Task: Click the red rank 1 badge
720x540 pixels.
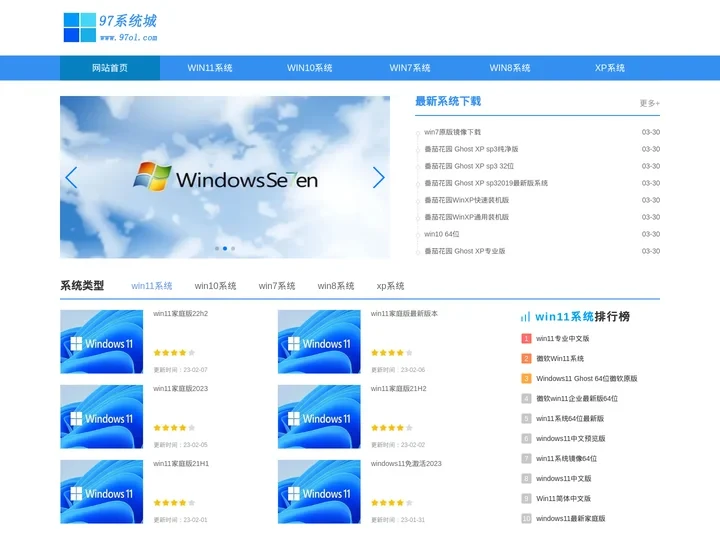Action: click(x=526, y=339)
